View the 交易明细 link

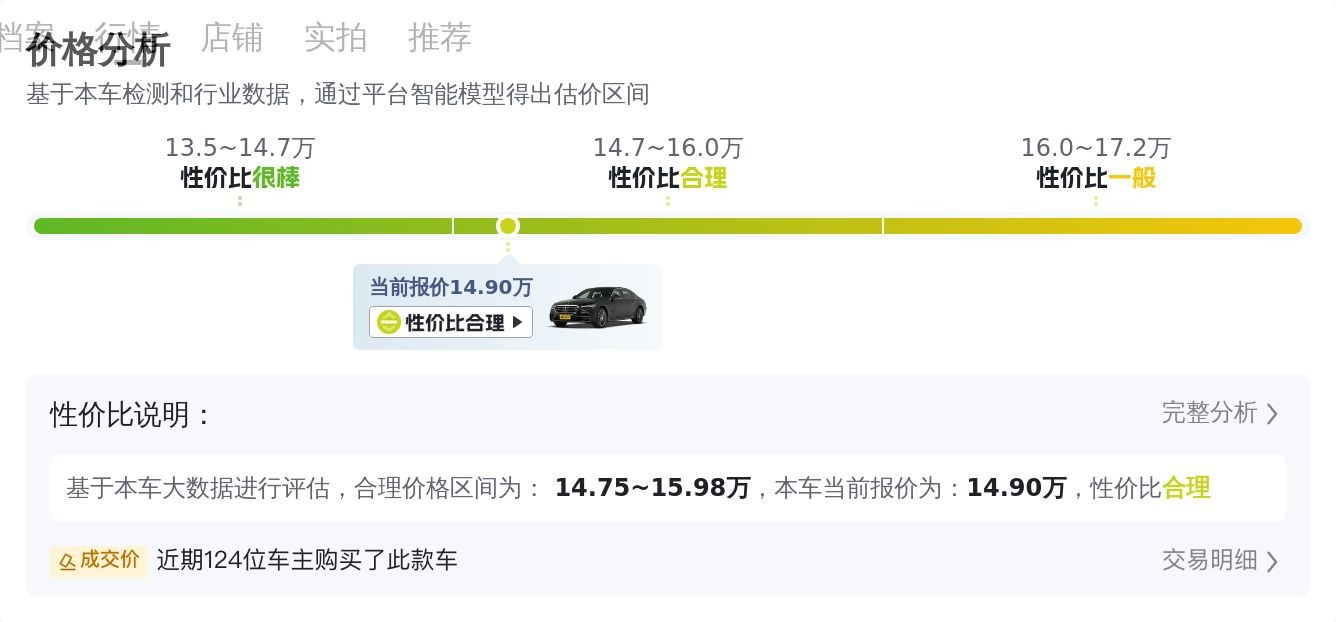(x=1209, y=560)
